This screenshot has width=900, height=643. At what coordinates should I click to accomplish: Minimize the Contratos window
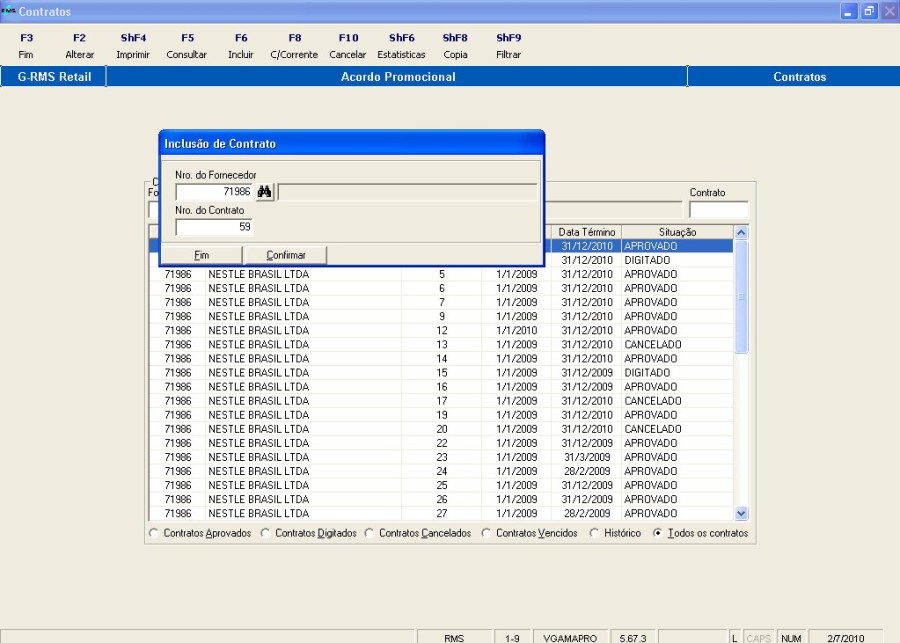point(848,11)
